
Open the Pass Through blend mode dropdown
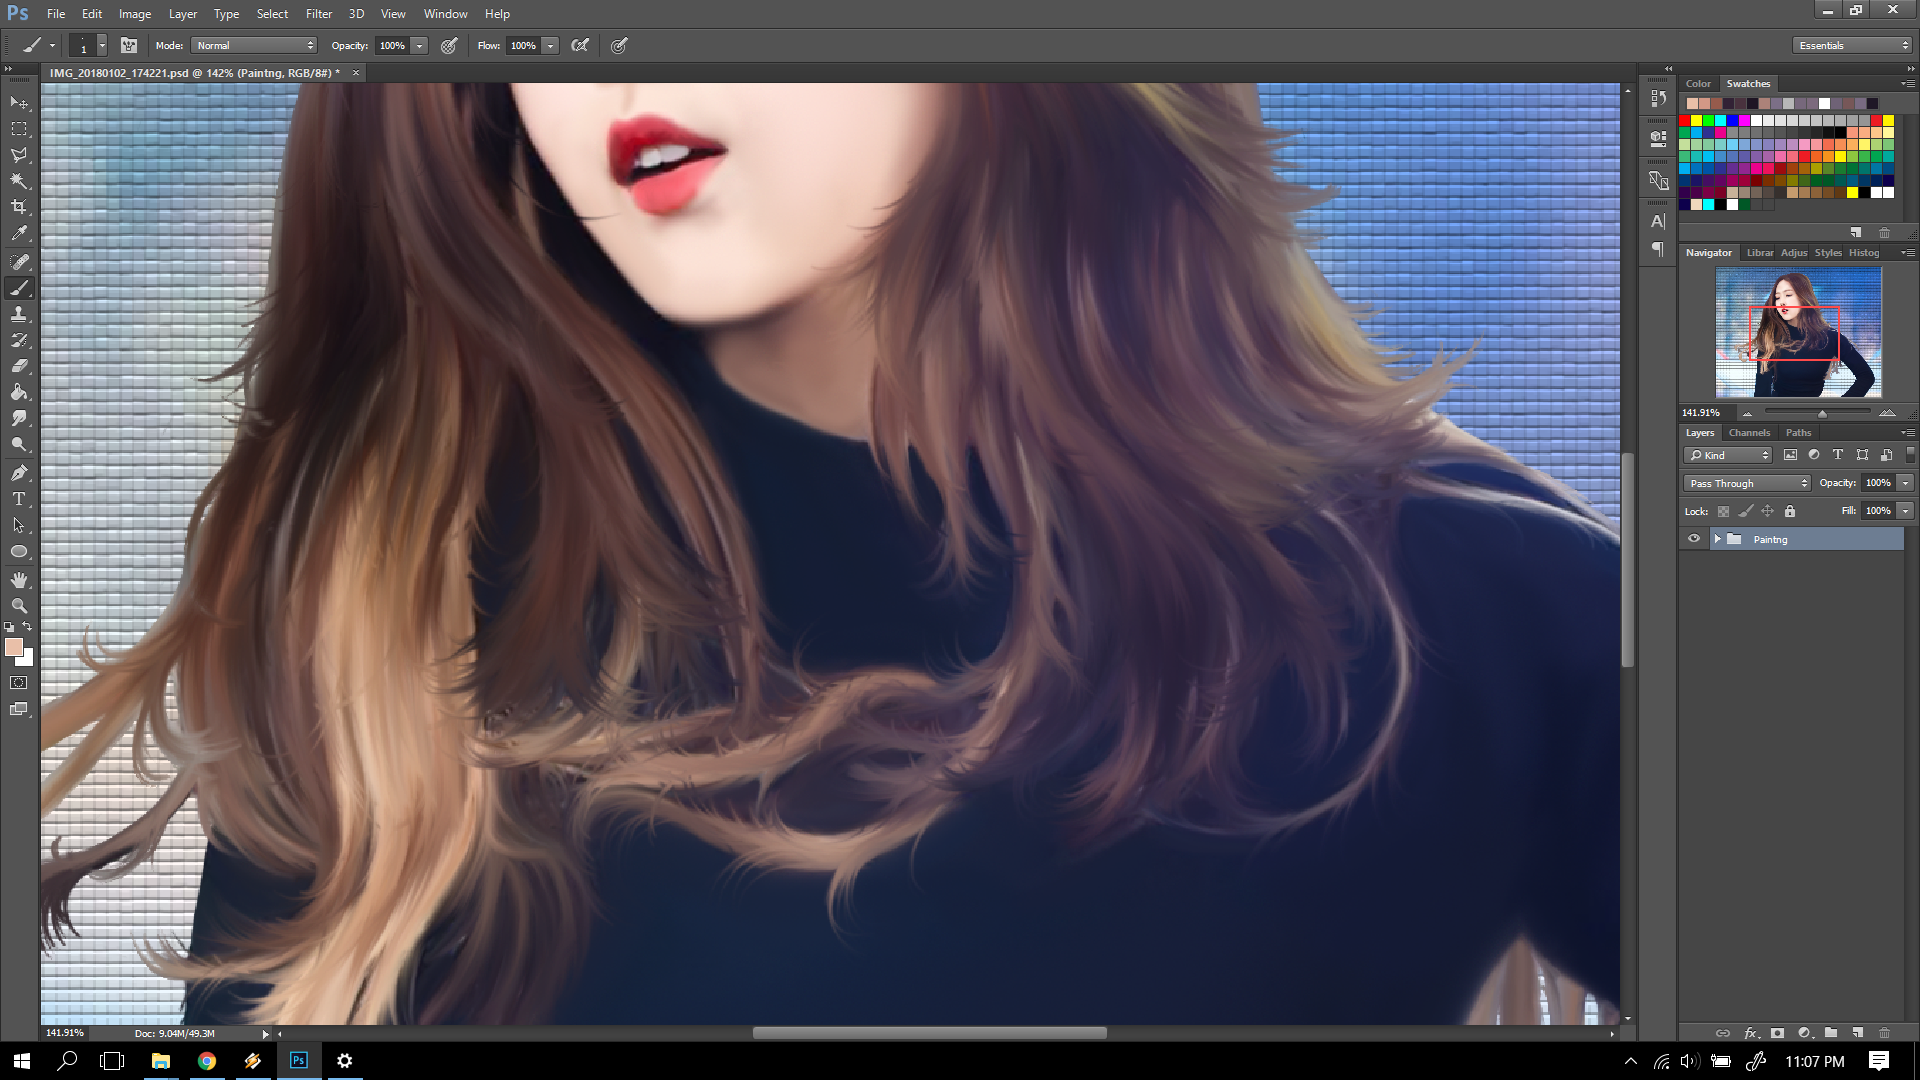[1745, 483]
